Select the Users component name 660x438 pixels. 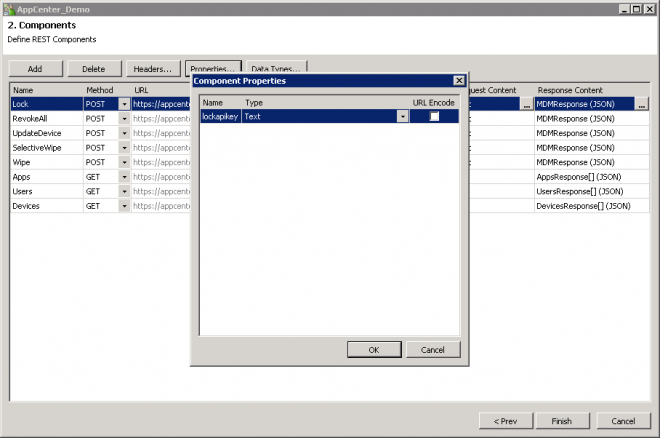(47, 191)
